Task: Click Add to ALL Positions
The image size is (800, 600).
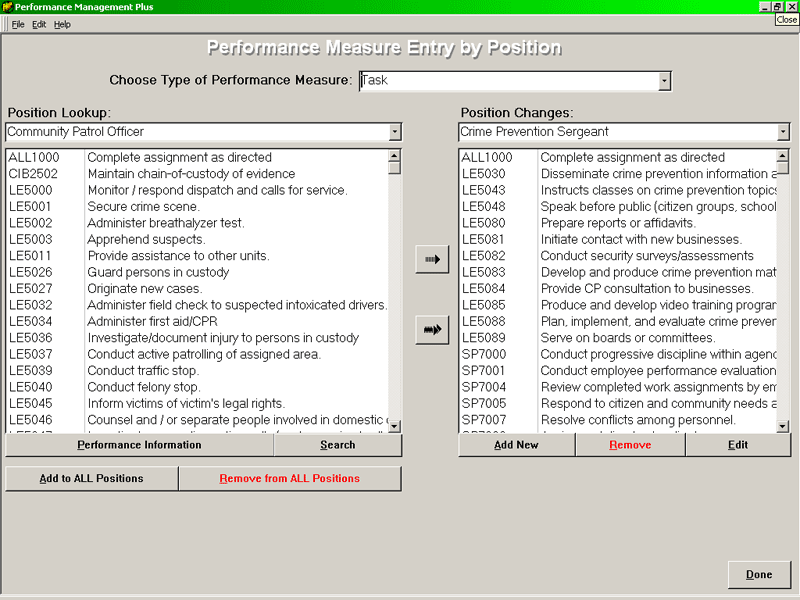Action: pyautogui.click(x=91, y=479)
